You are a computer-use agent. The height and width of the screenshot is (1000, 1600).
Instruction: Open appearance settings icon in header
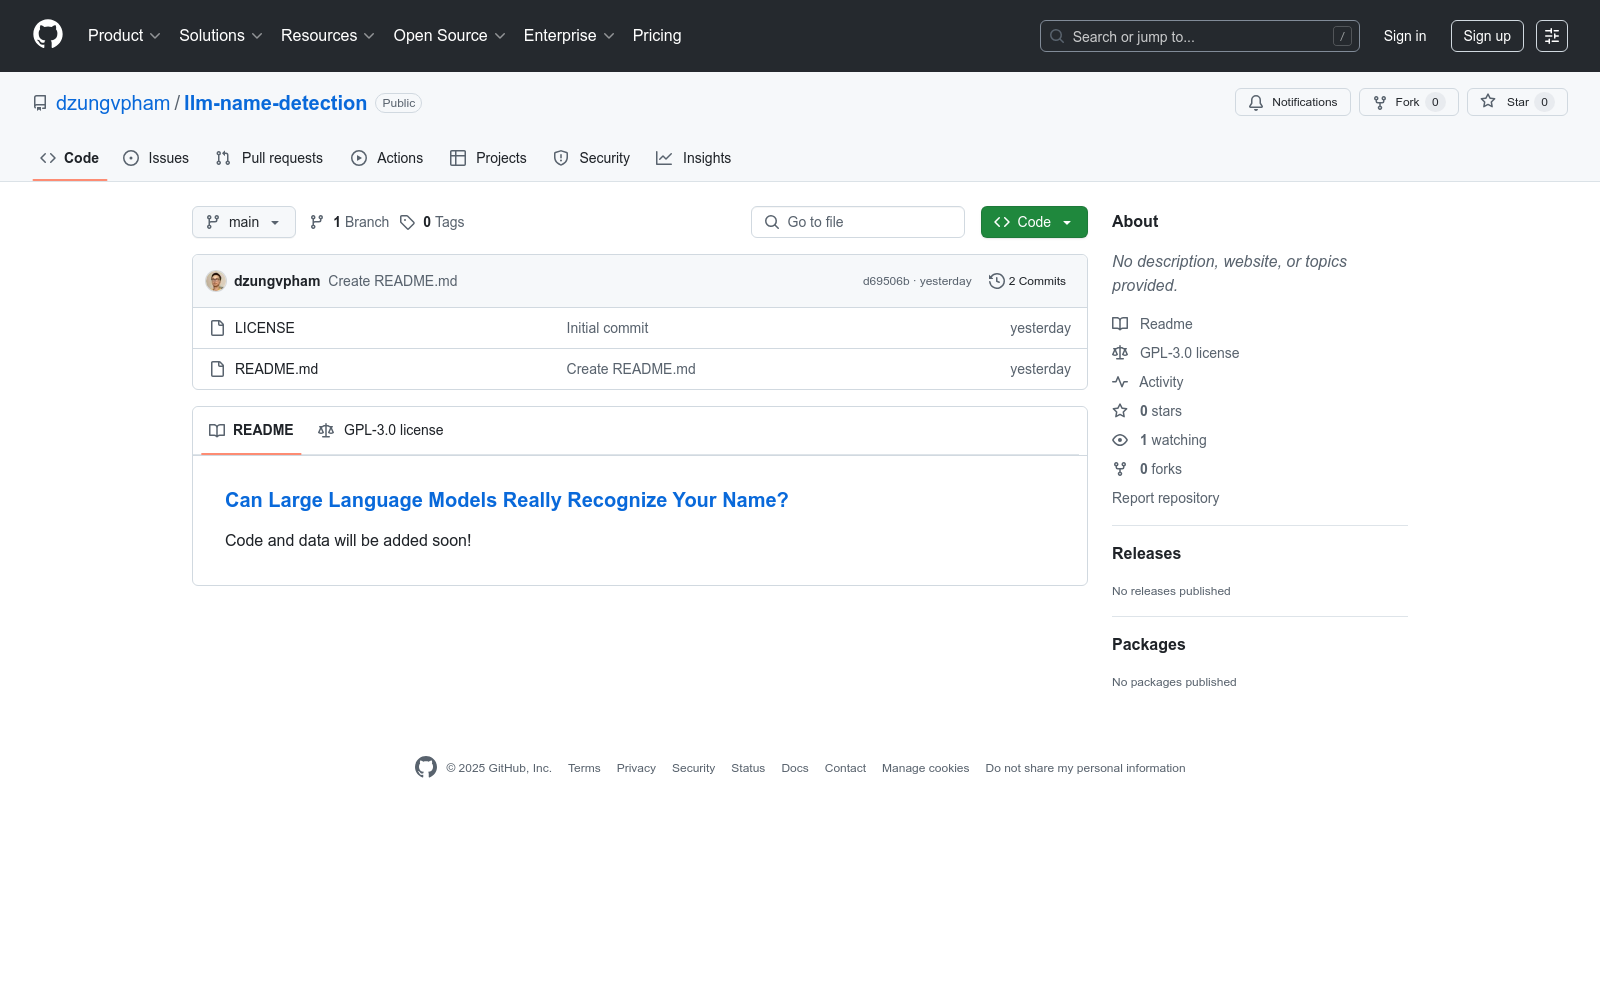[1552, 36]
